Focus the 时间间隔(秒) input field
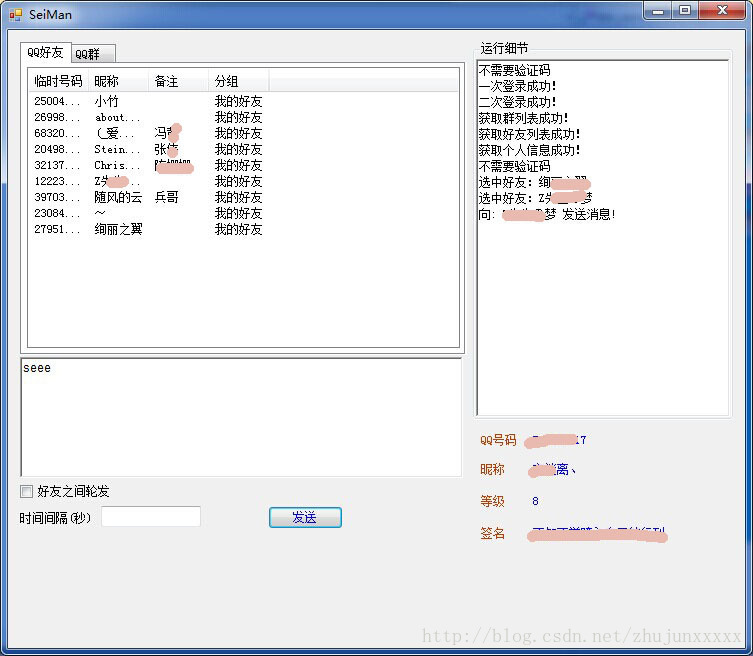 (x=151, y=516)
